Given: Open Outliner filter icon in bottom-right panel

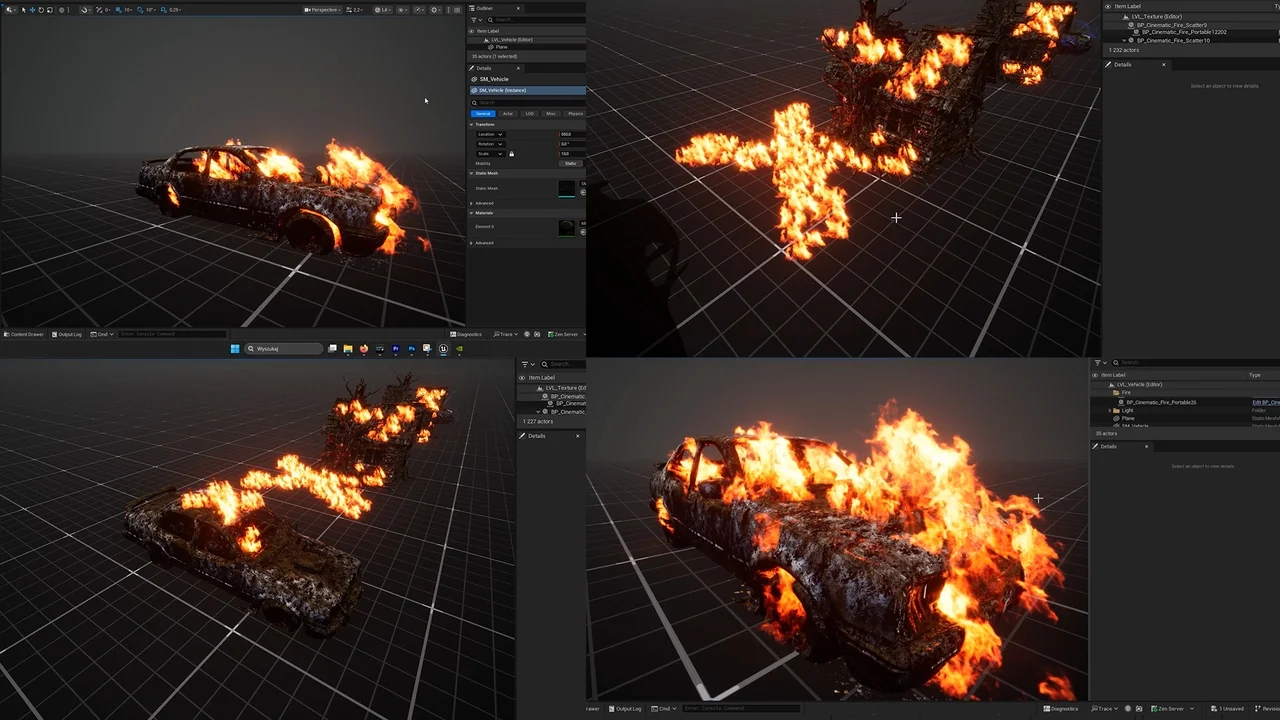Looking at the screenshot, I should 1100,362.
